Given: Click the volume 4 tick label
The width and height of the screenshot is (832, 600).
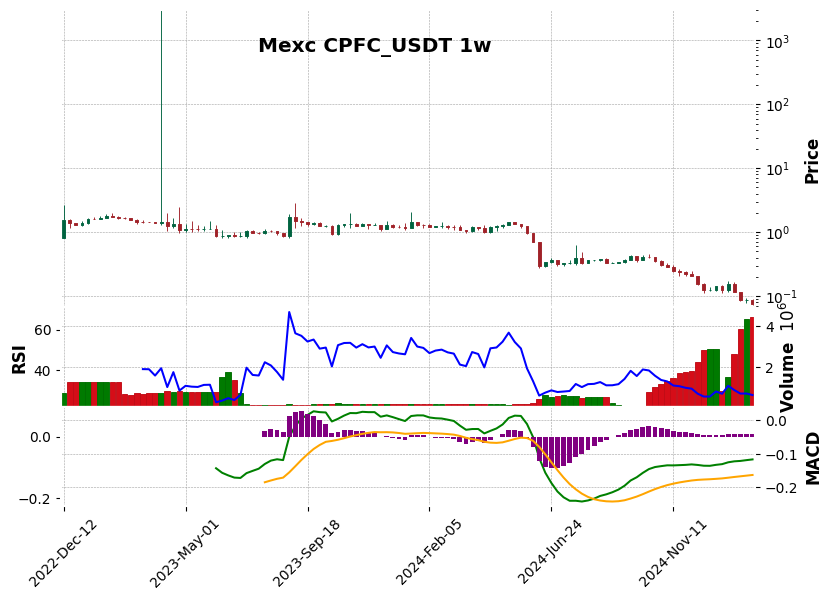Looking at the screenshot, I should click(771, 327).
